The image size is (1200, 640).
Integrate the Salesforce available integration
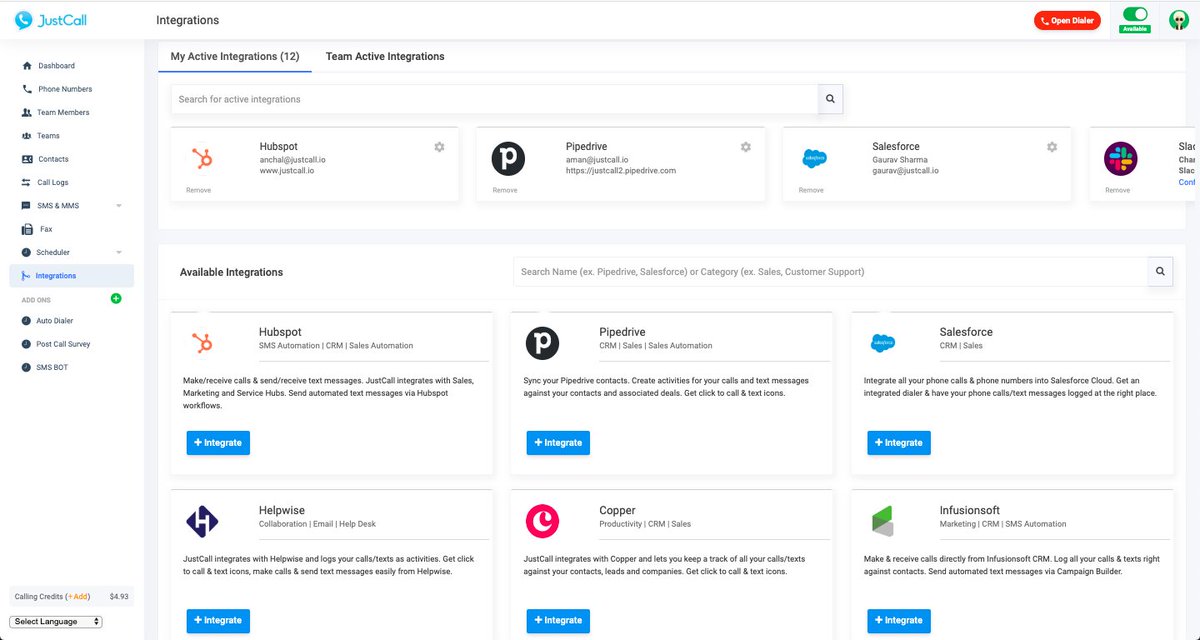click(x=898, y=442)
